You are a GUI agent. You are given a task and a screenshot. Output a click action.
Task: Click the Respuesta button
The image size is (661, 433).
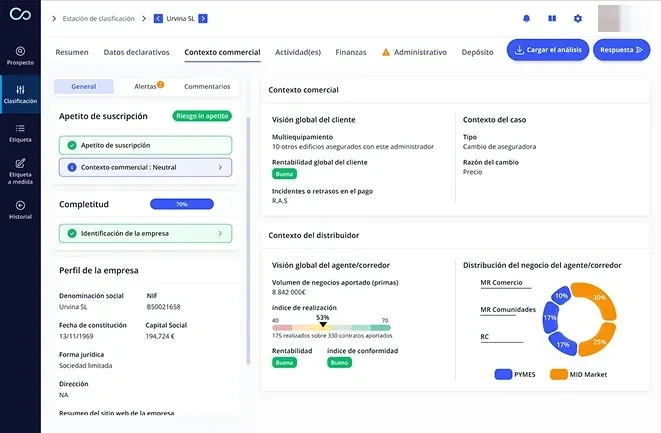(621, 50)
